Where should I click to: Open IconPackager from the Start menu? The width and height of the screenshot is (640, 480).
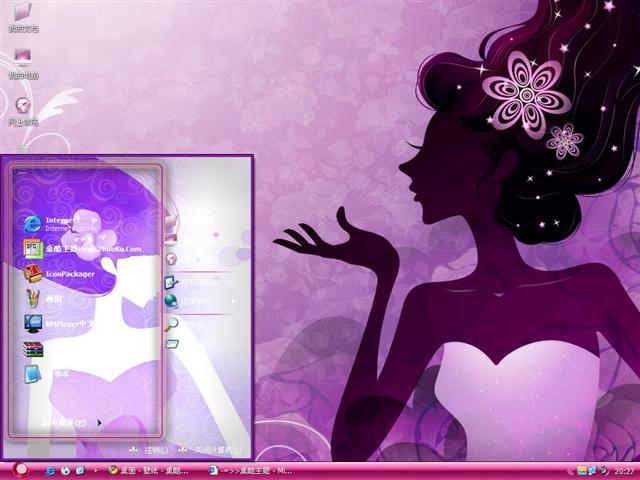[59, 273]
